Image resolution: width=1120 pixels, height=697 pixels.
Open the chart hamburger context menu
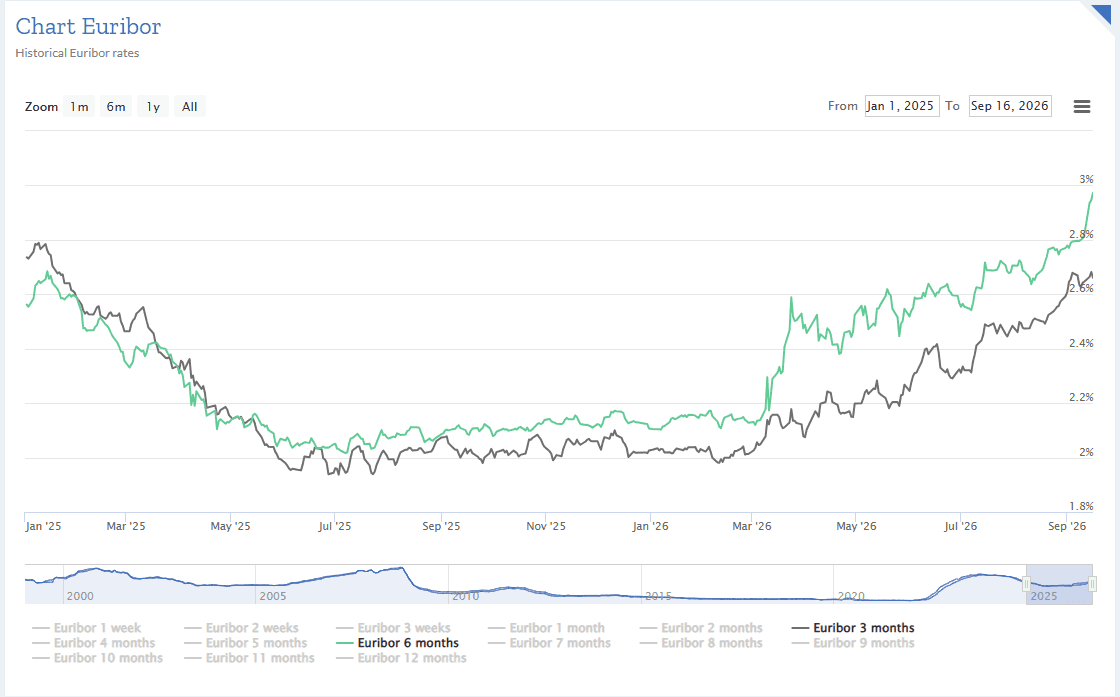click(1081, 106)
